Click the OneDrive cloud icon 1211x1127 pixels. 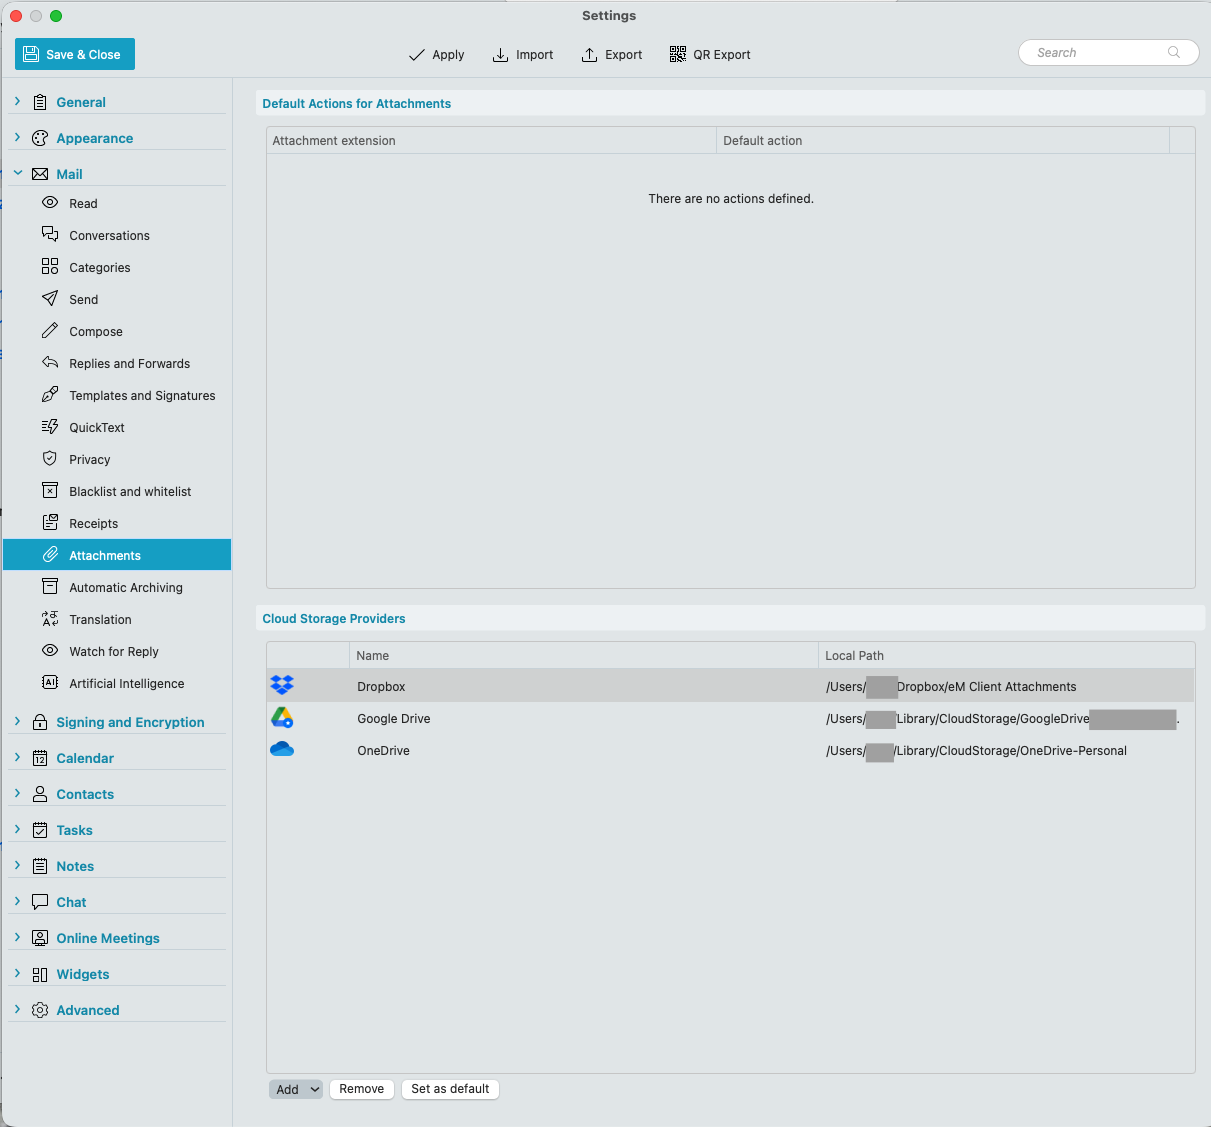tap(282, 749)
